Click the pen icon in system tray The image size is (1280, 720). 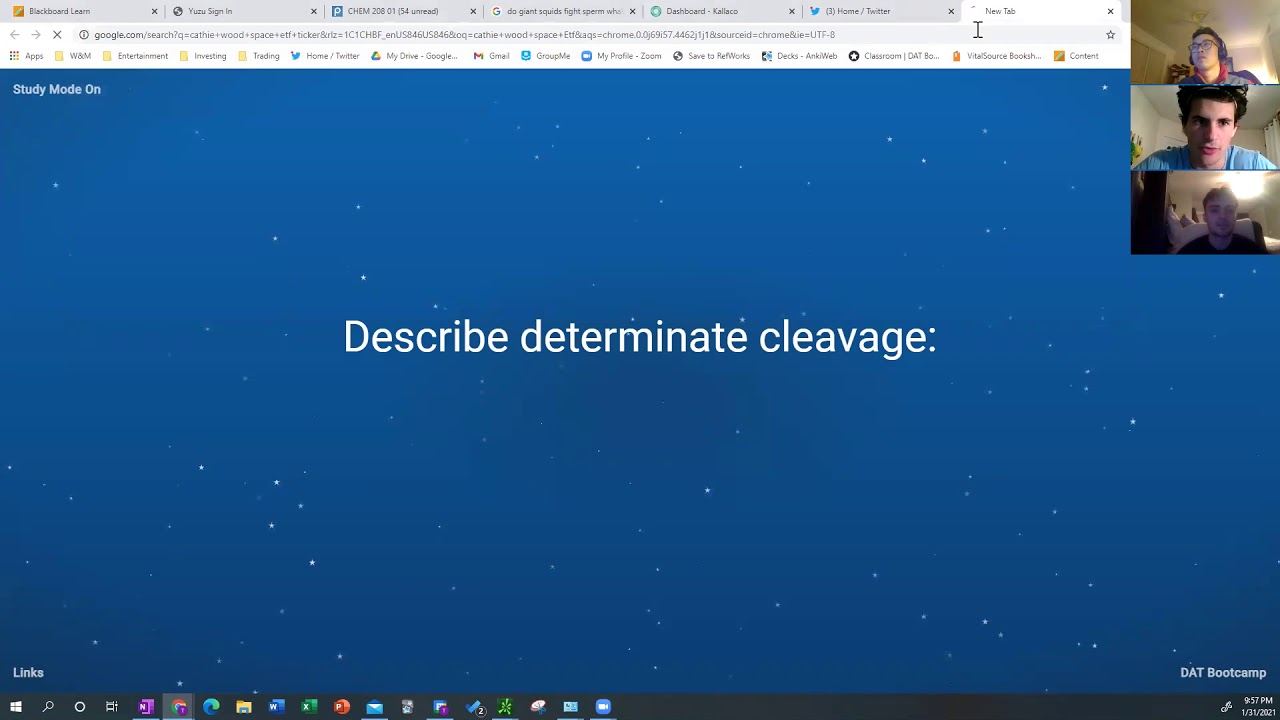point(1227,707)
